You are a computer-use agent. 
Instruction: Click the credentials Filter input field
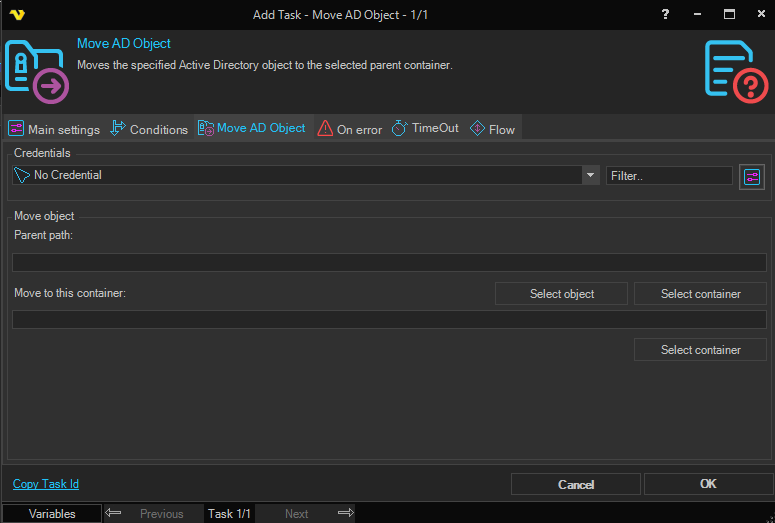(x=669, y=175)
